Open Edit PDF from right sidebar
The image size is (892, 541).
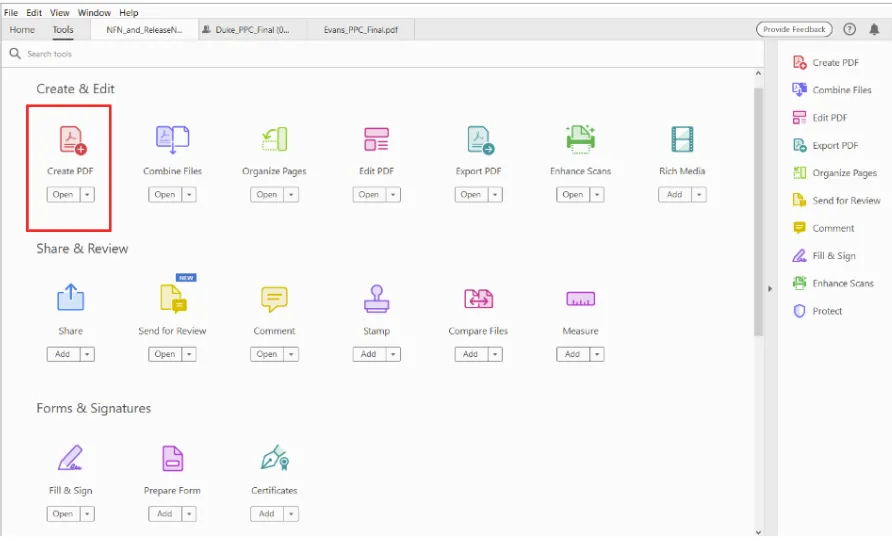(820, 118)
